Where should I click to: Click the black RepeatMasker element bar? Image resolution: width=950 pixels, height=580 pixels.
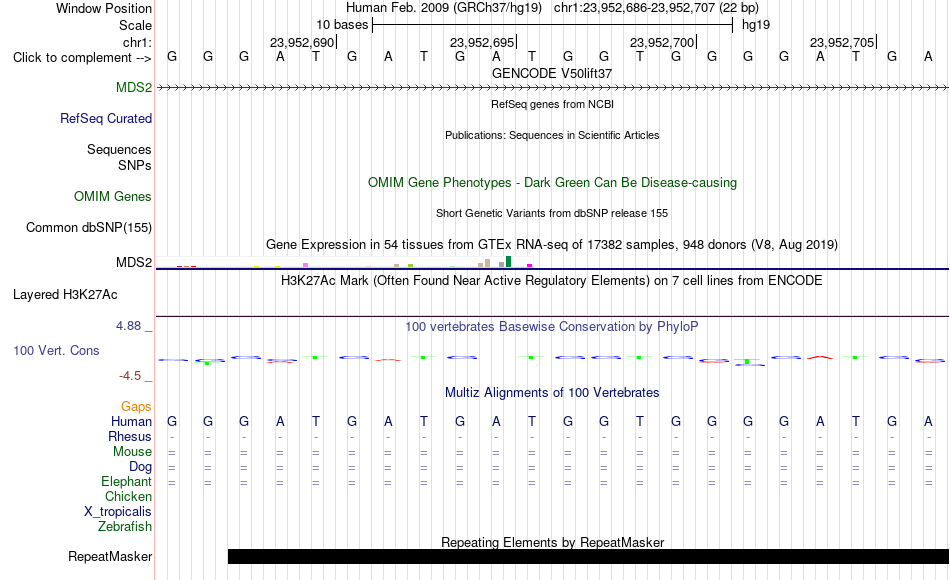click(588, 556)
